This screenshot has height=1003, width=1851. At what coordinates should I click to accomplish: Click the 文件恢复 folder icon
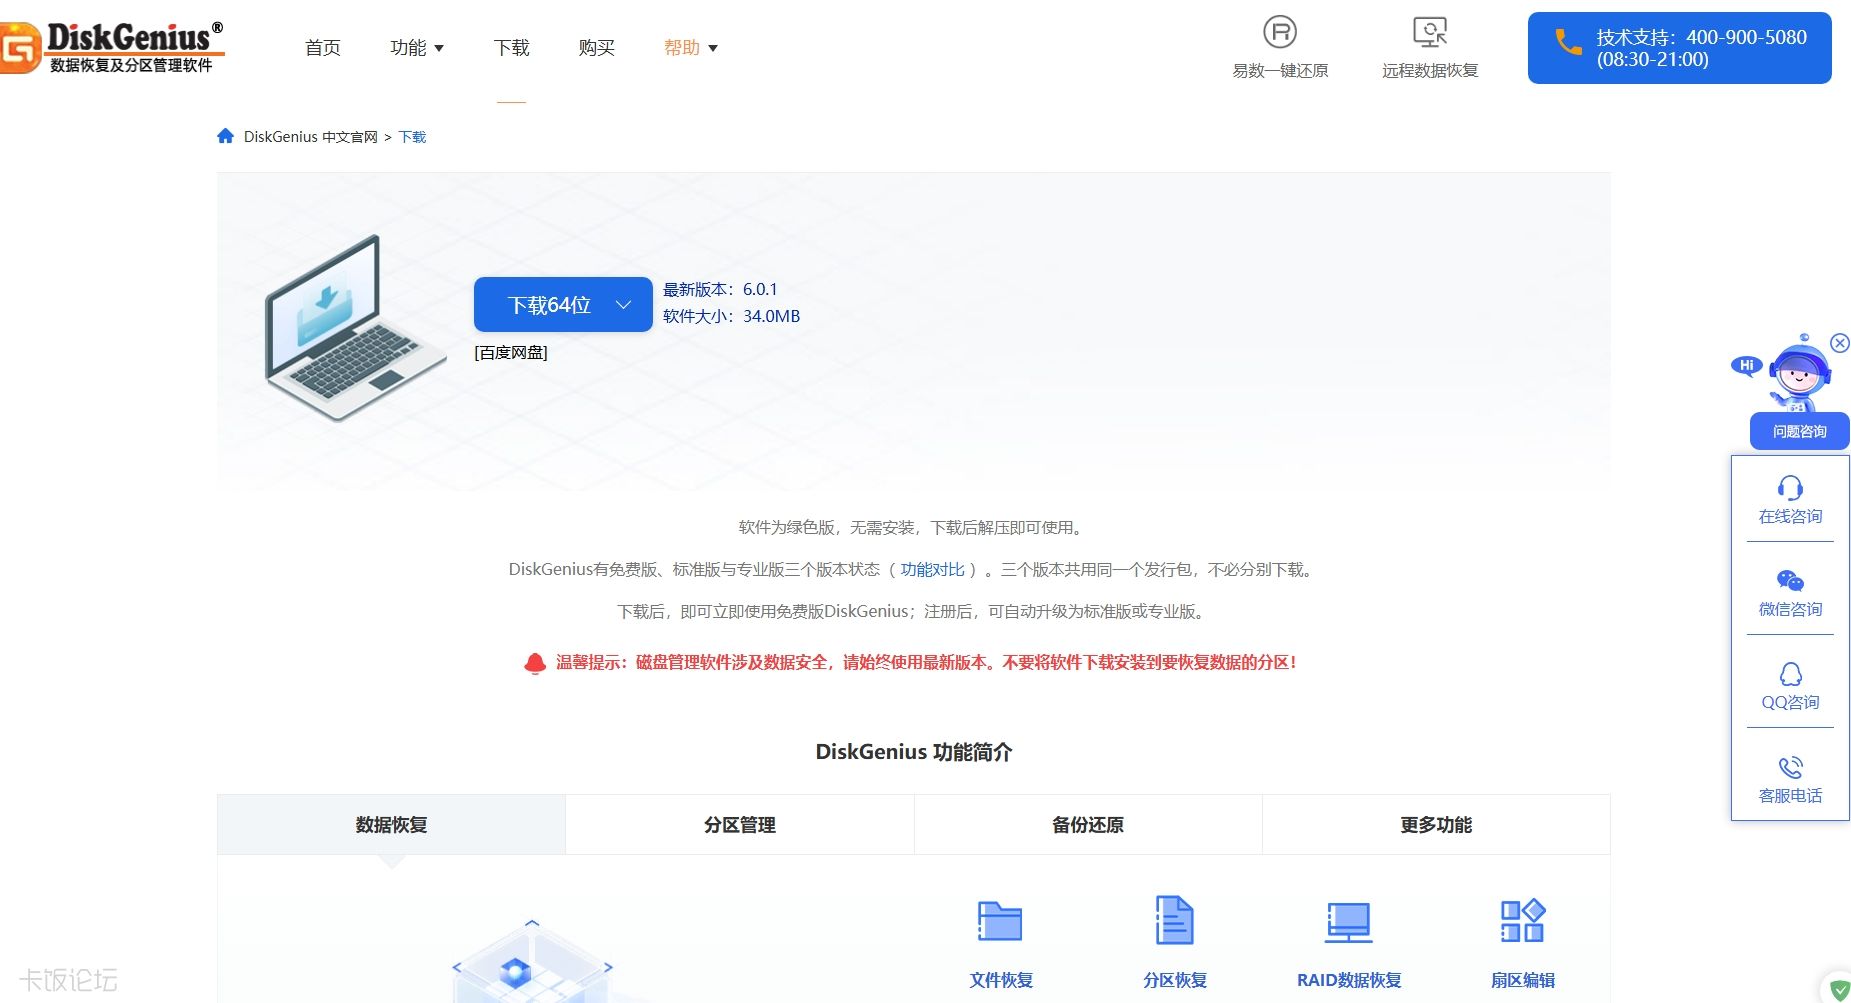(1000, 921)
